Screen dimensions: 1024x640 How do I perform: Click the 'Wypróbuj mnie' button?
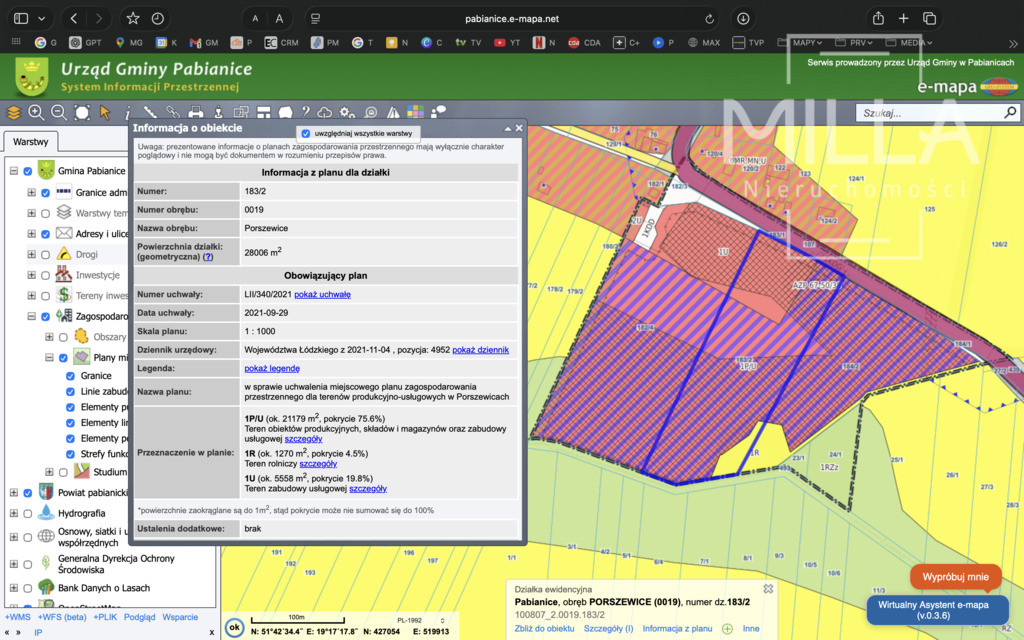pyautogui.click(x=955, y=577)
